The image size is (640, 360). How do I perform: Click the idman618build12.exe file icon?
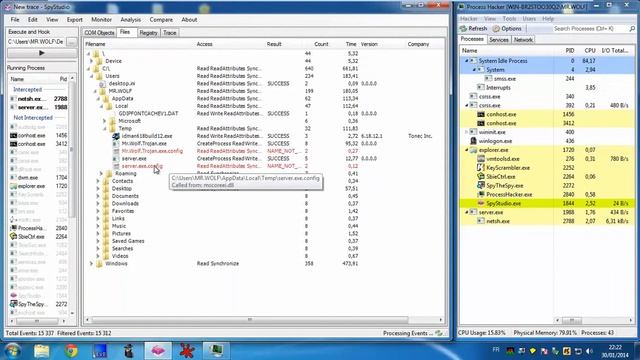point(116,136)
